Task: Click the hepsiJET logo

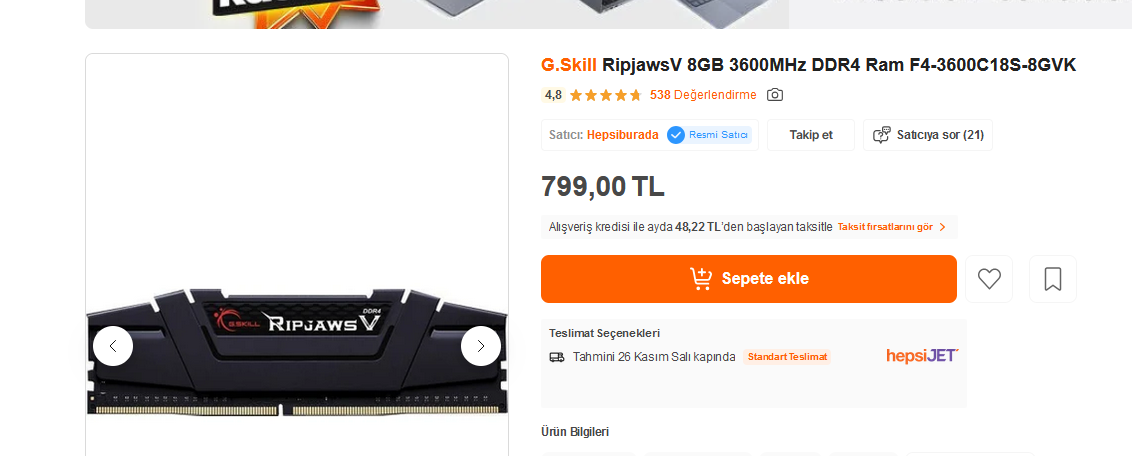Action: 922,355
